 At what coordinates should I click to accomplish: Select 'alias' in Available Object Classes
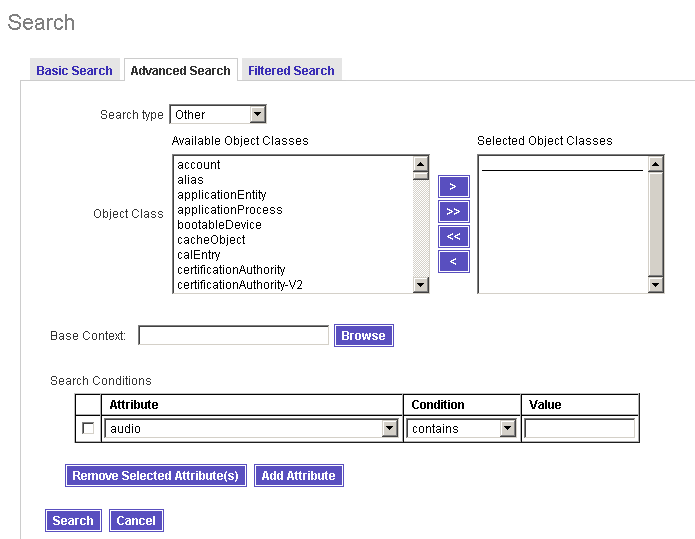pyautogui.click(x=293, y=180)
